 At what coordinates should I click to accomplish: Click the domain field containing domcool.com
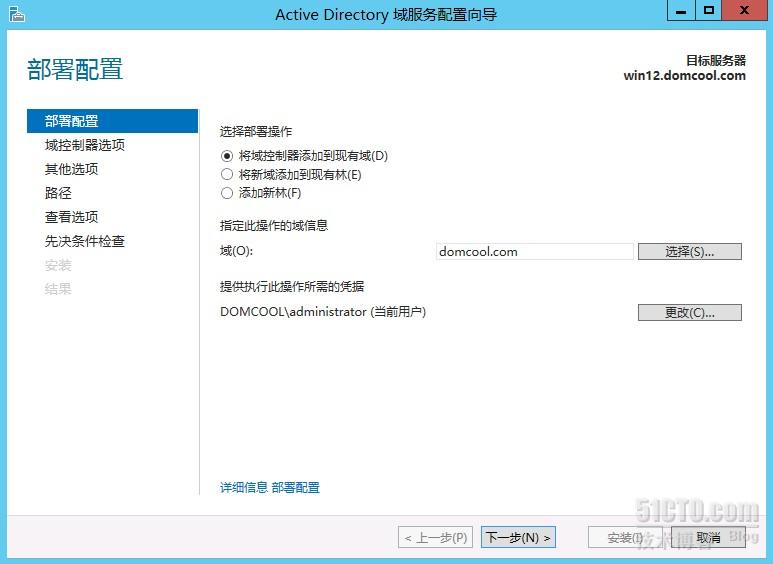pos(535,251)
